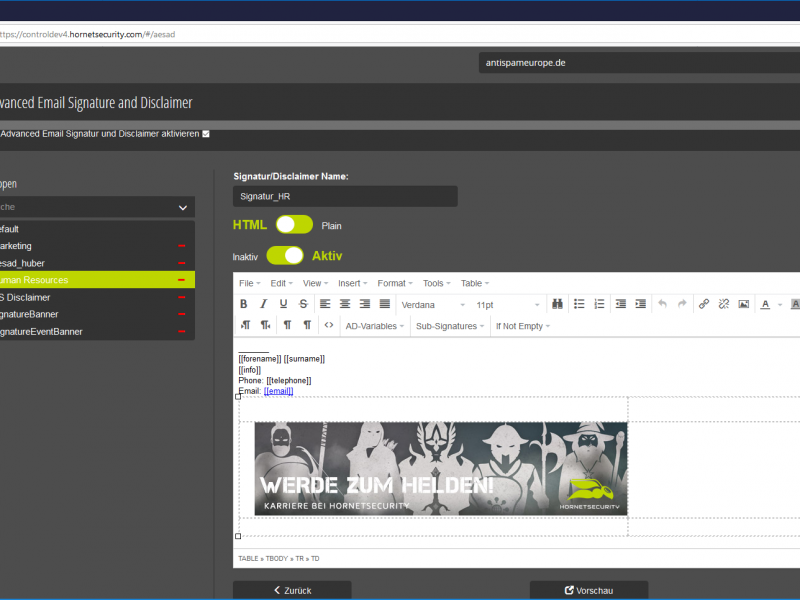Click TABLE in the element path

[x=248, y=559]
